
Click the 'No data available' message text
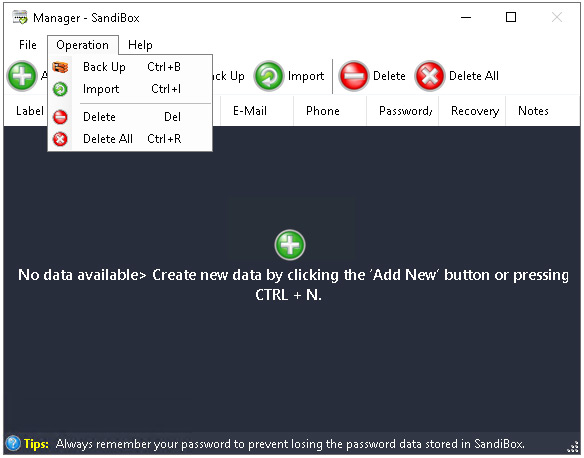[293, 285]
